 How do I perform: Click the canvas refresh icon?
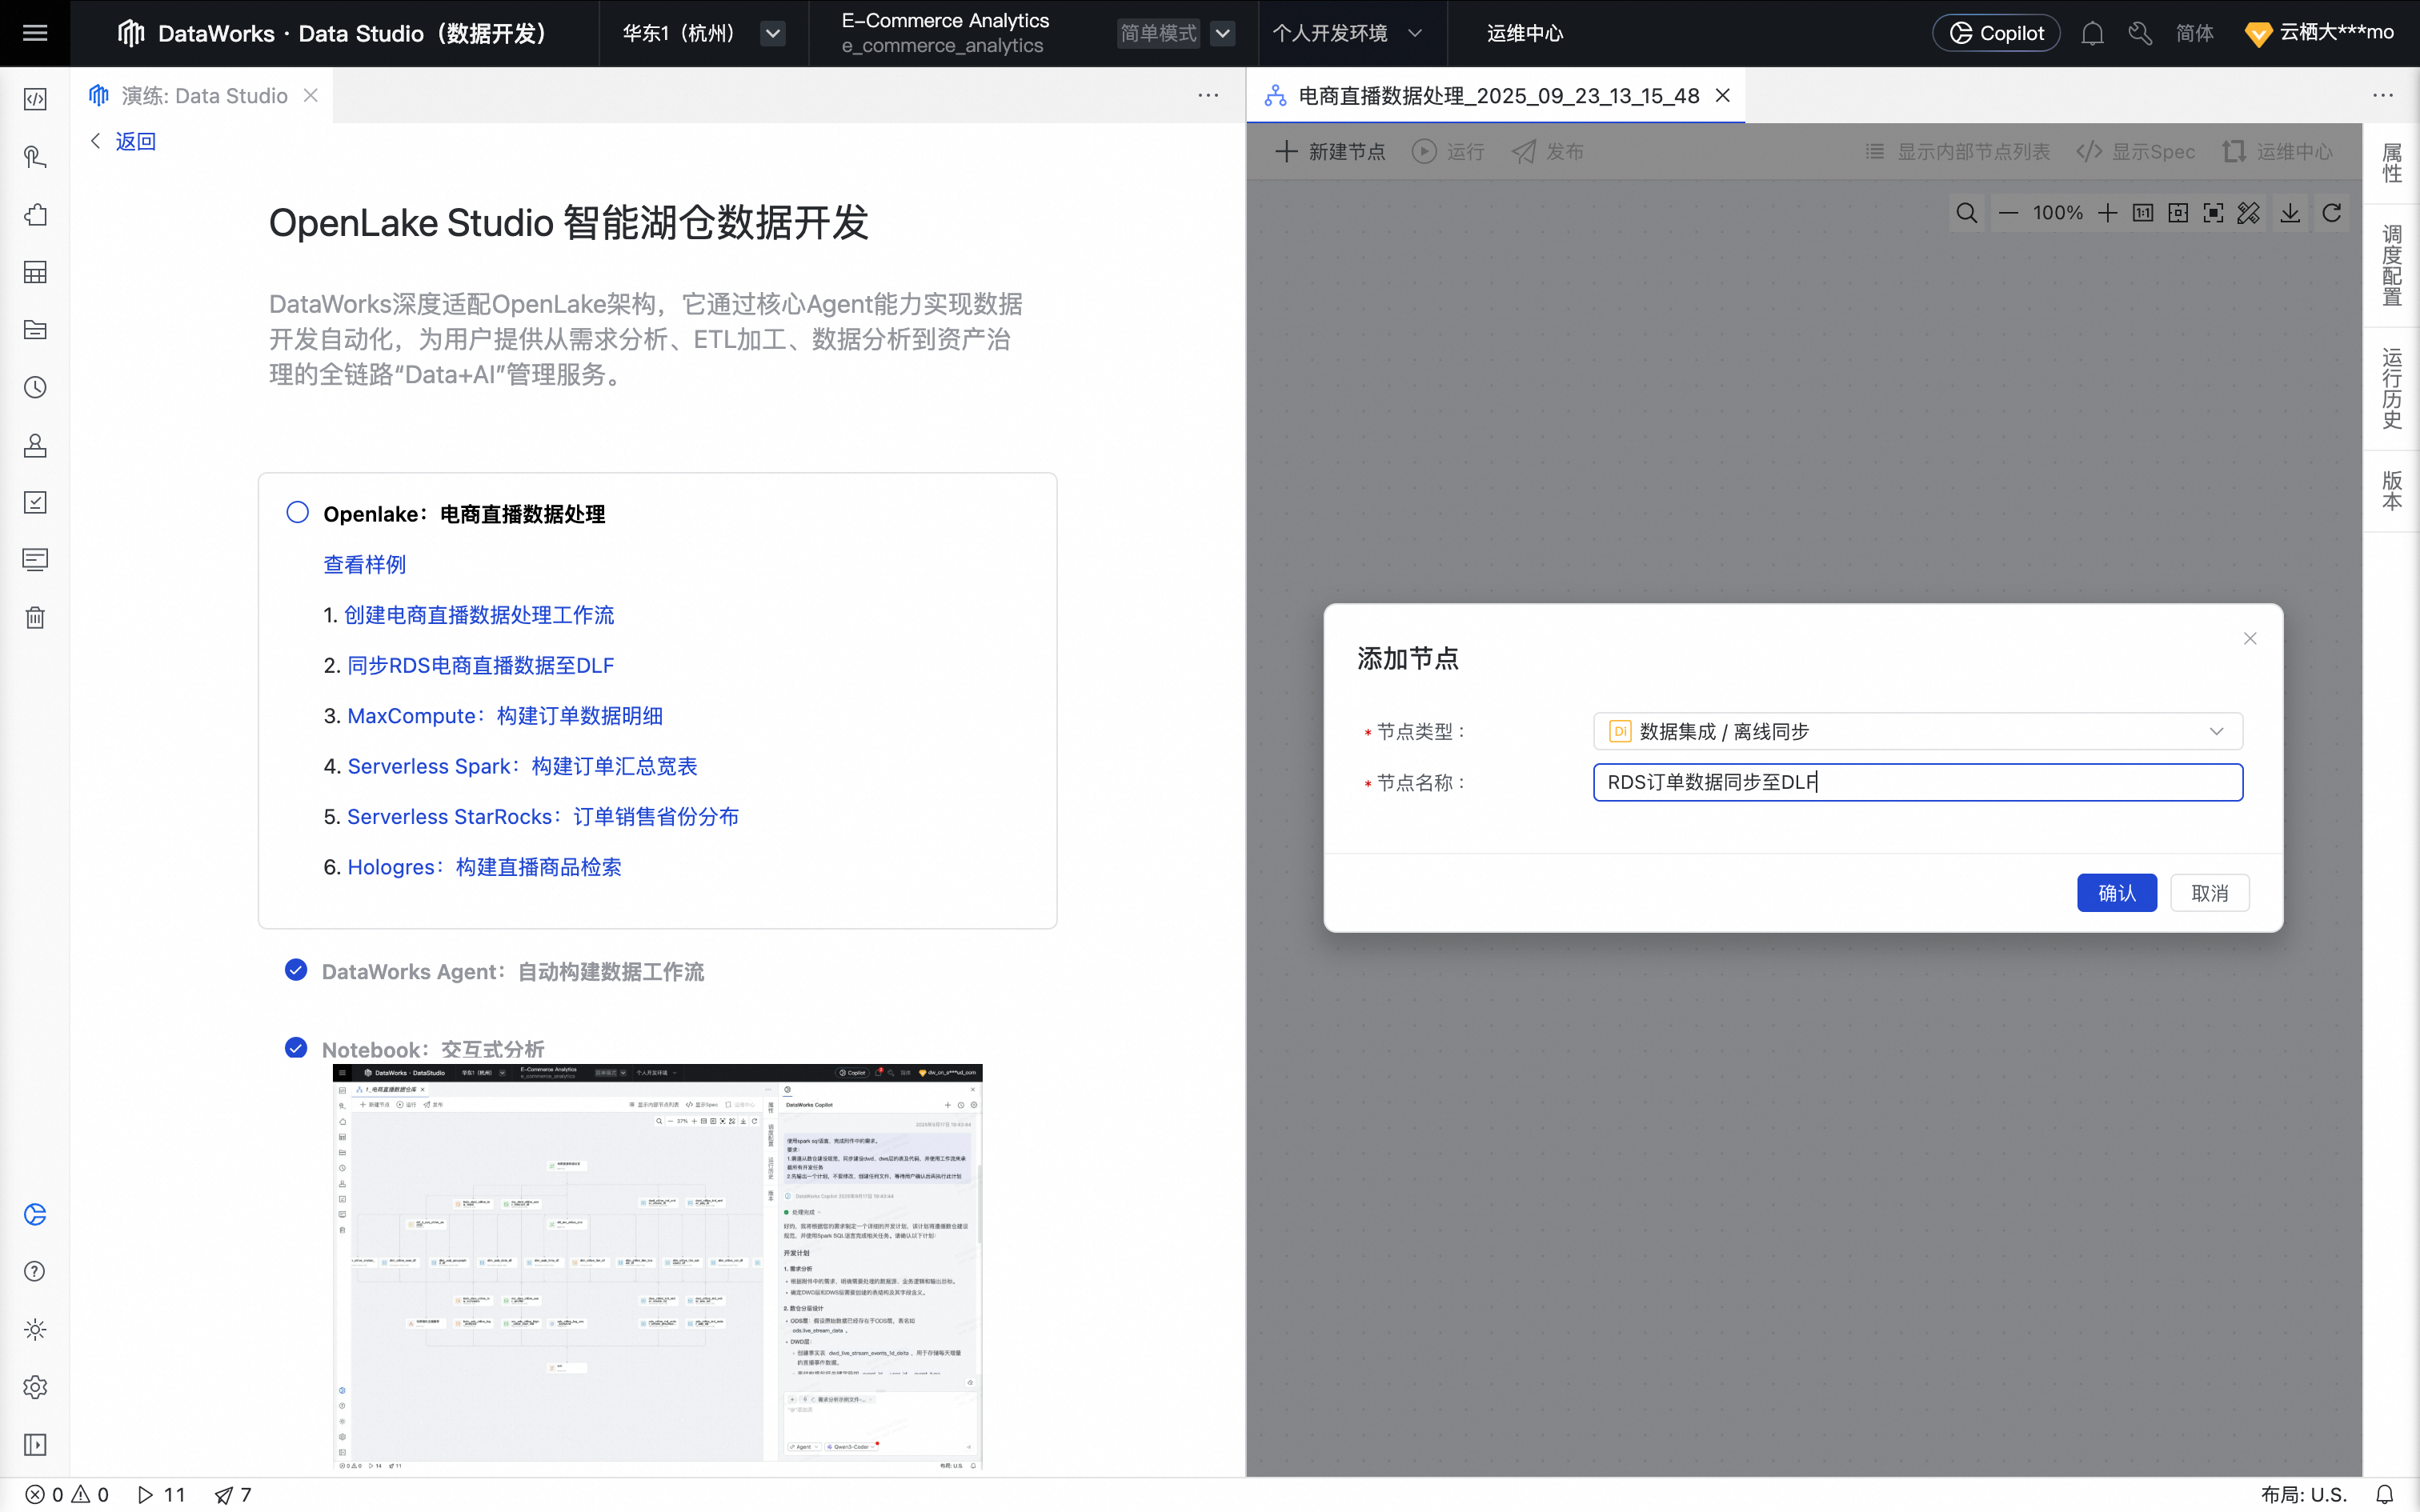(x=2332, y=213)
